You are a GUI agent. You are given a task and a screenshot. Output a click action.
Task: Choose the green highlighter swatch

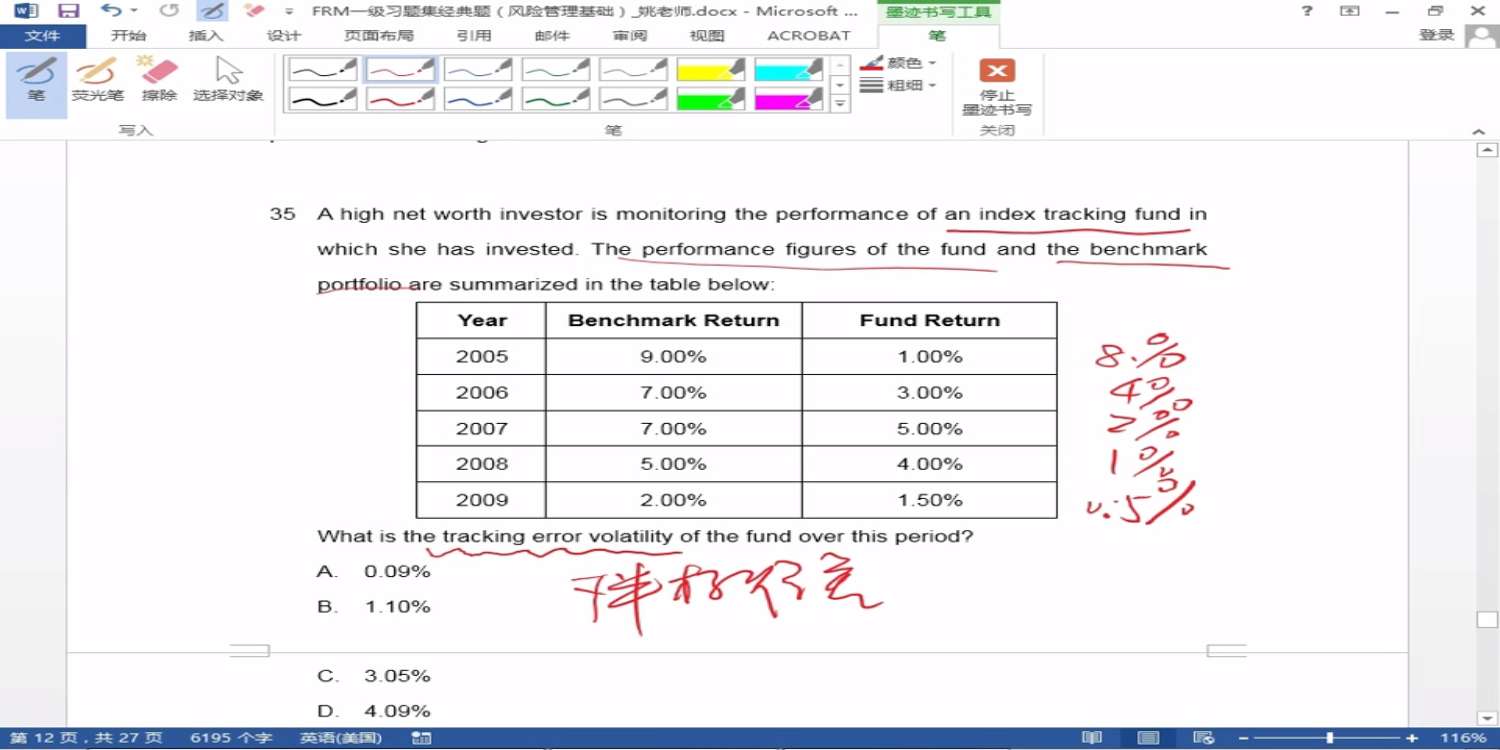[x=711, y=99]
